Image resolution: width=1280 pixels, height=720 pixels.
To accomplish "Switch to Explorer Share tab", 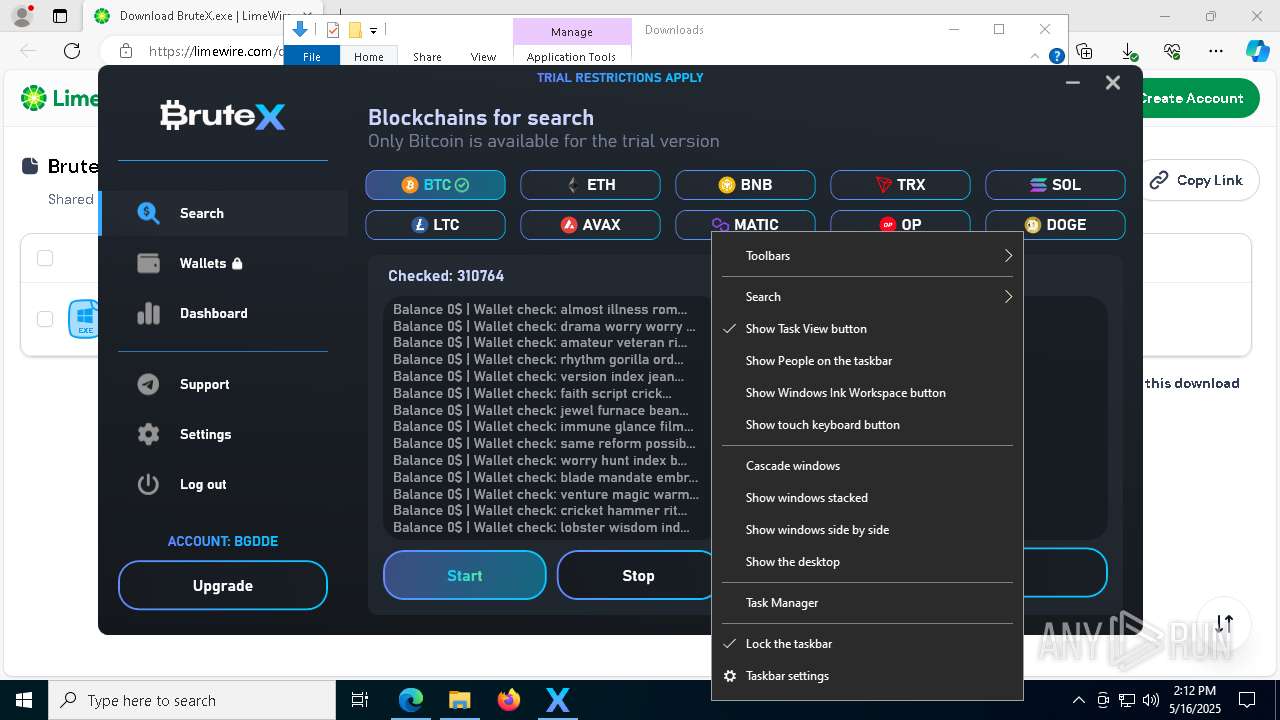I will coord(427,57).
